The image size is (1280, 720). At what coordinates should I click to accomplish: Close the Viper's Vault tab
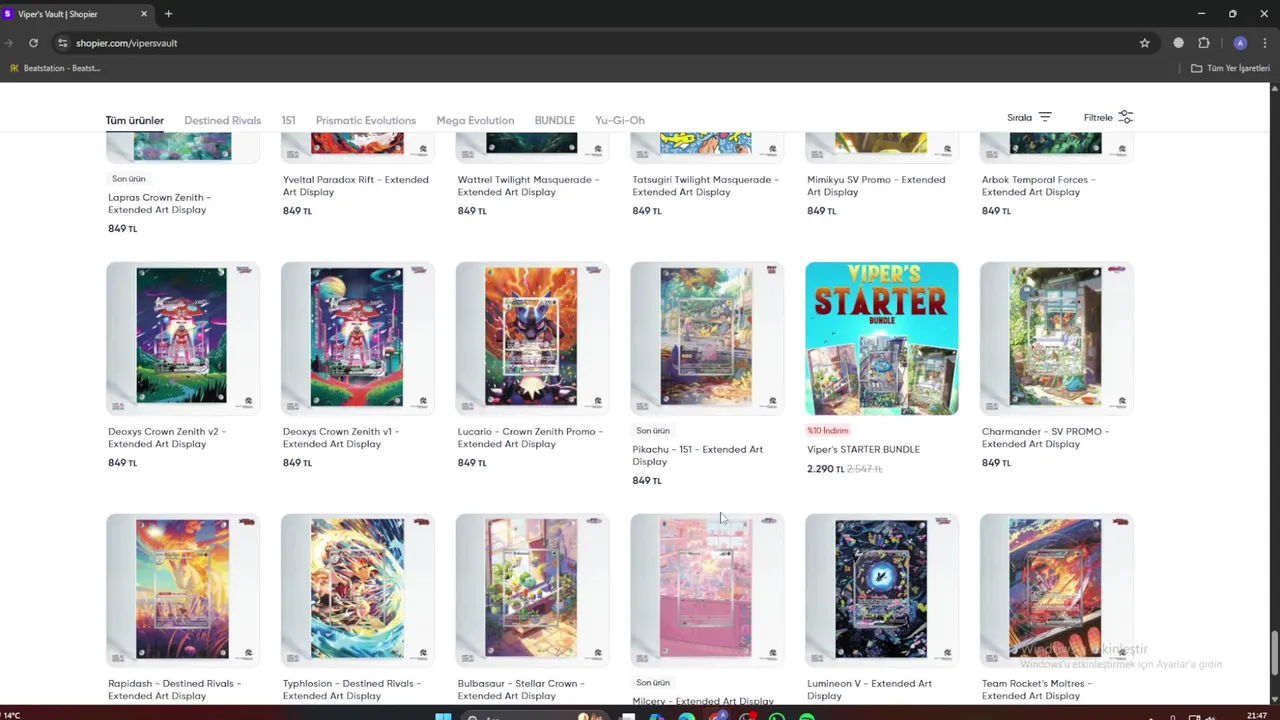[x=144, y=14]
